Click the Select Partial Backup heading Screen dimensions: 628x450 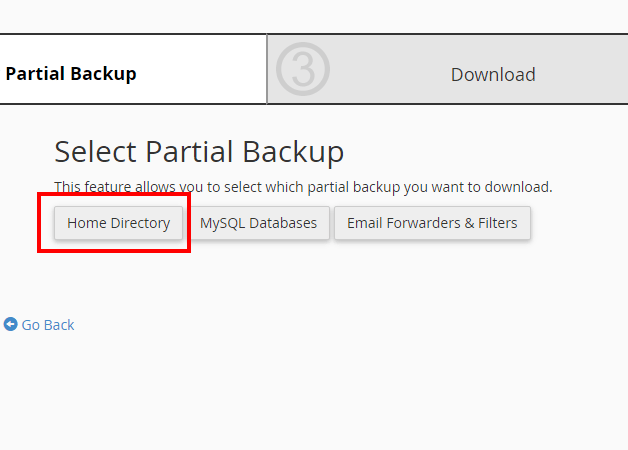coord(199,152)
